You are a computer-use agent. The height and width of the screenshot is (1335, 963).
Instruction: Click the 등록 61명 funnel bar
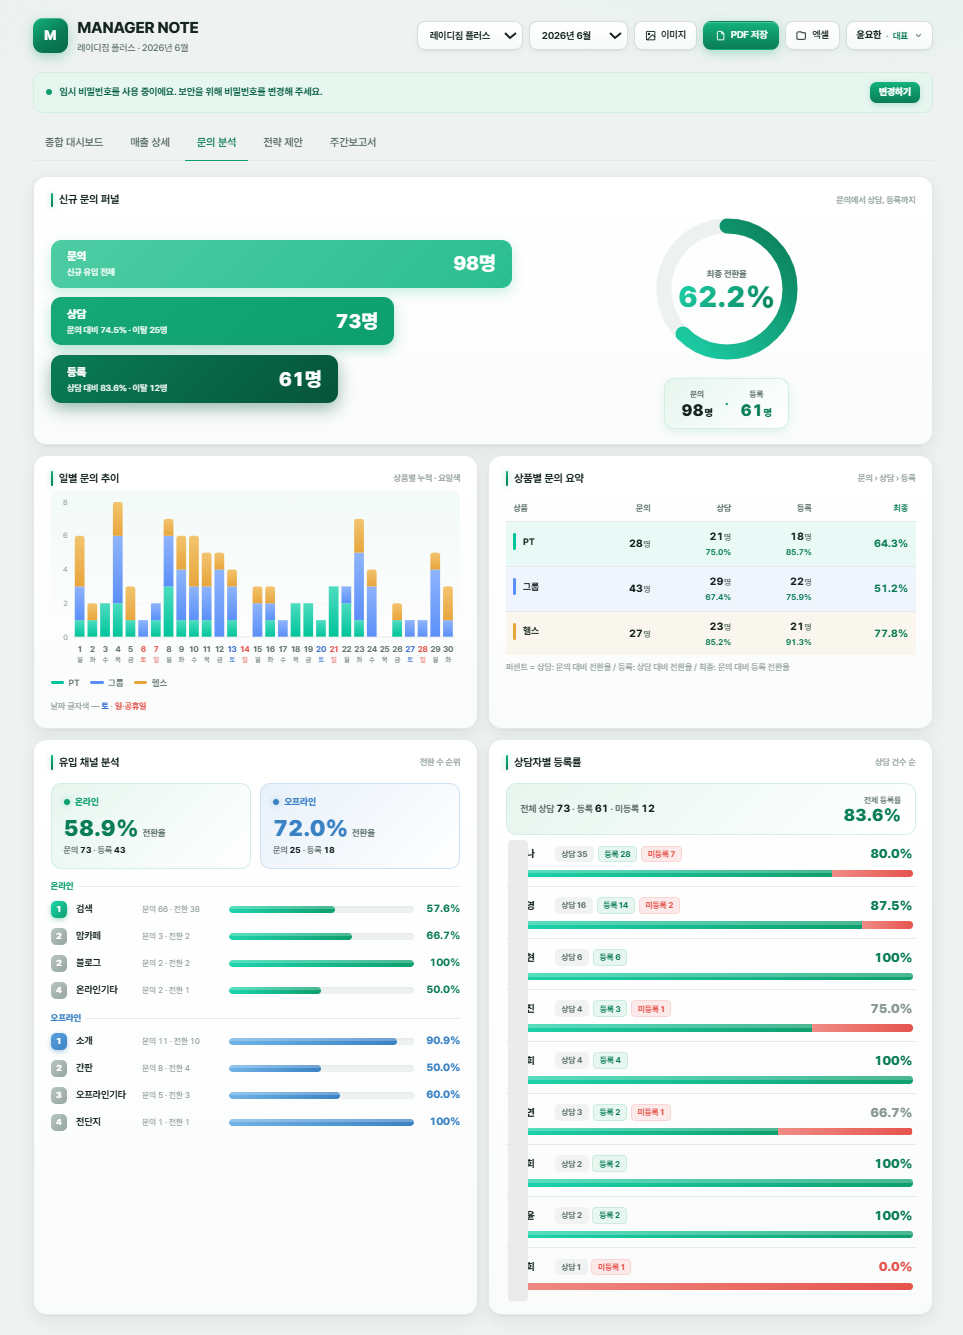tap(194, 379)
